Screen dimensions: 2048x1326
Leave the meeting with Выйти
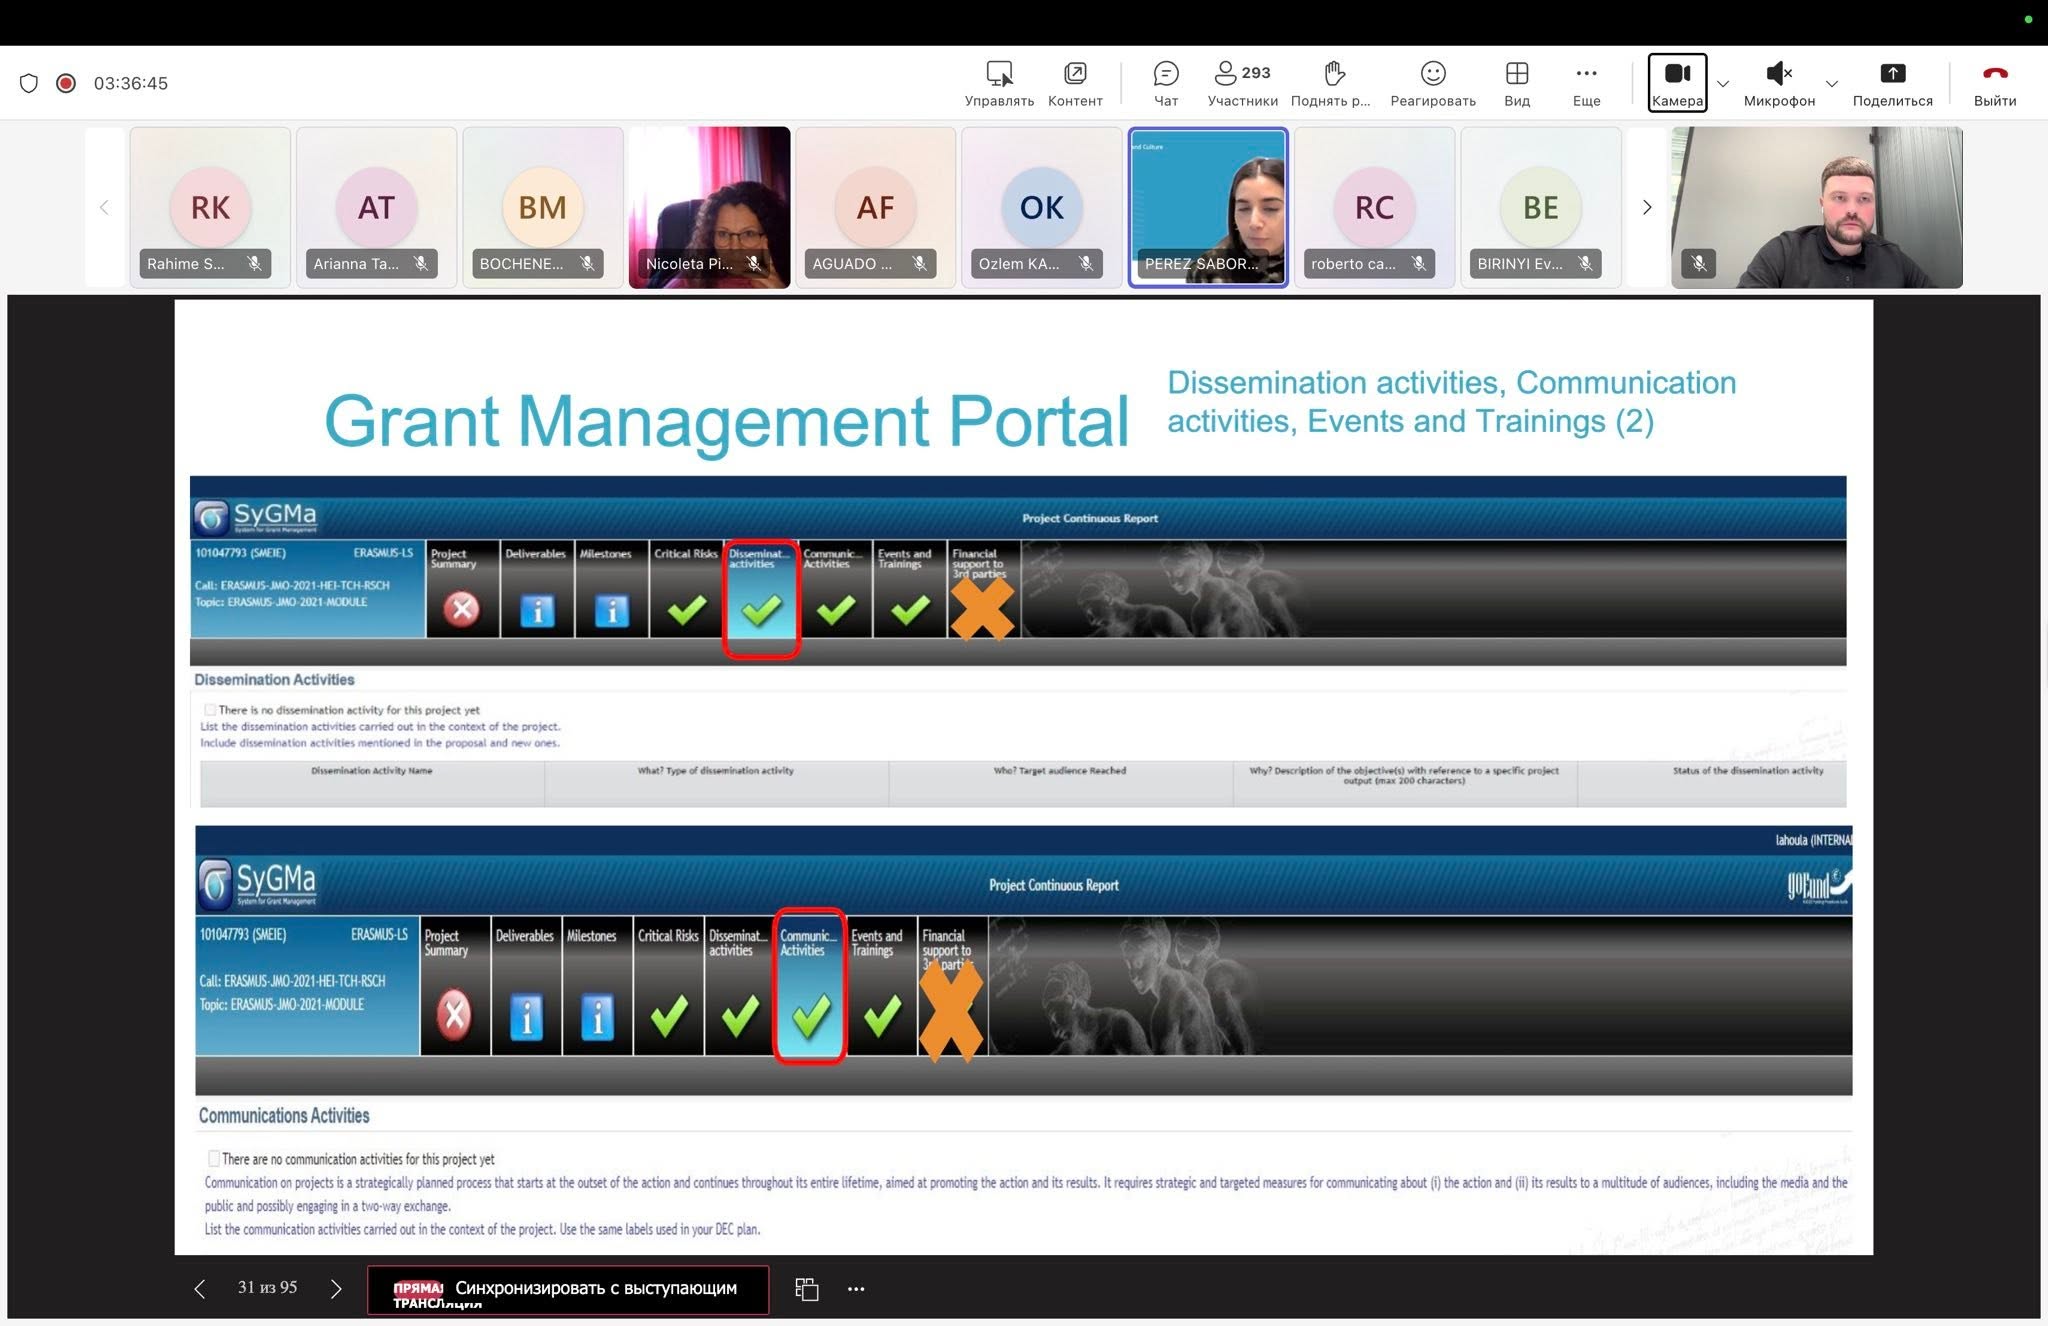[x=1995, y=84]
